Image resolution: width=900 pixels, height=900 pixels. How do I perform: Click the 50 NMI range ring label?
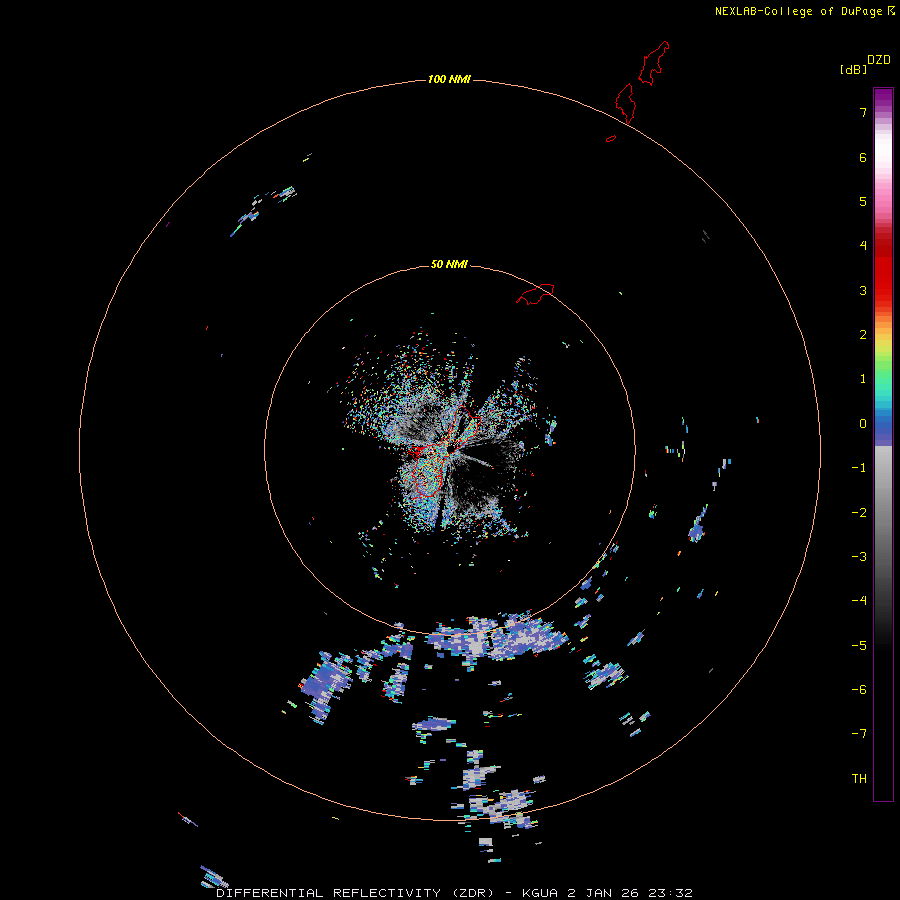click(x=449, y=264)
